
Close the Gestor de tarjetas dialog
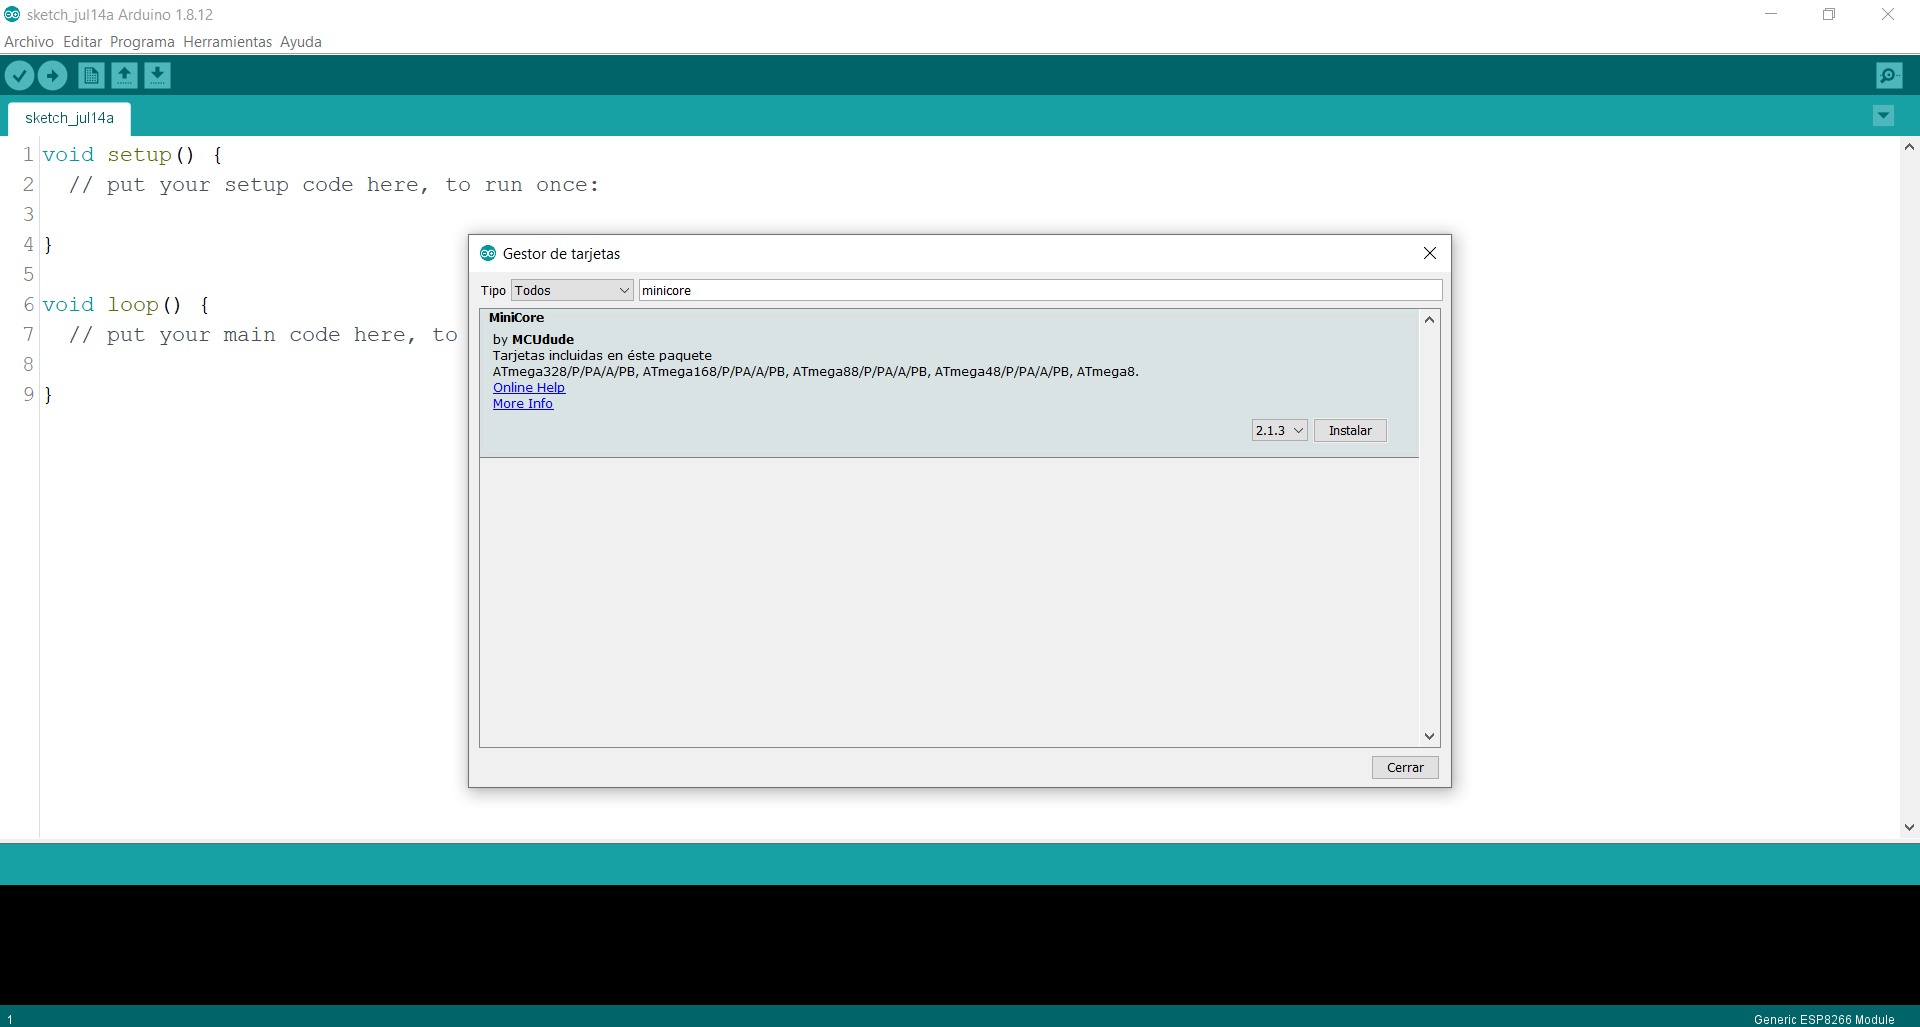coord(1430,253)
